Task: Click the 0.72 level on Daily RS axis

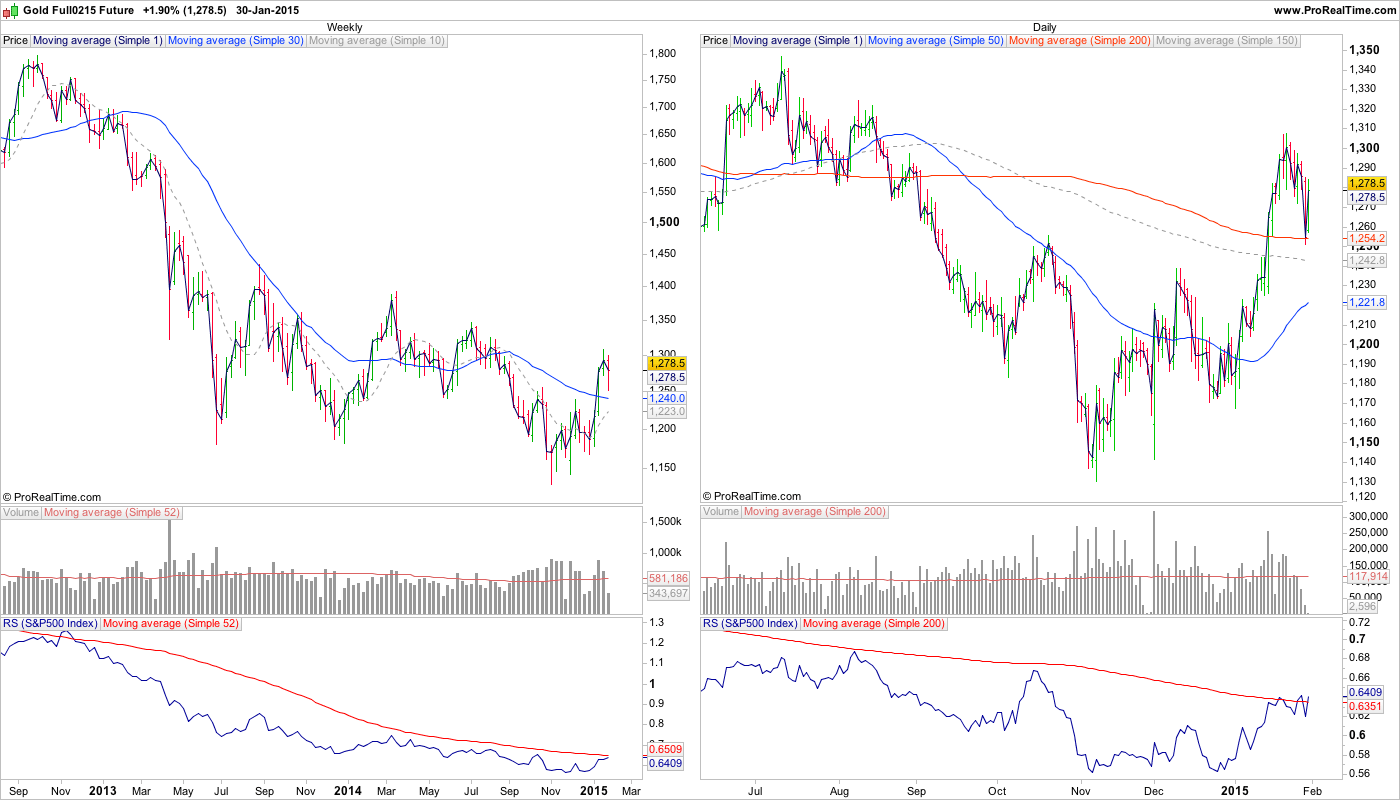Action: tap(1360, 622)
